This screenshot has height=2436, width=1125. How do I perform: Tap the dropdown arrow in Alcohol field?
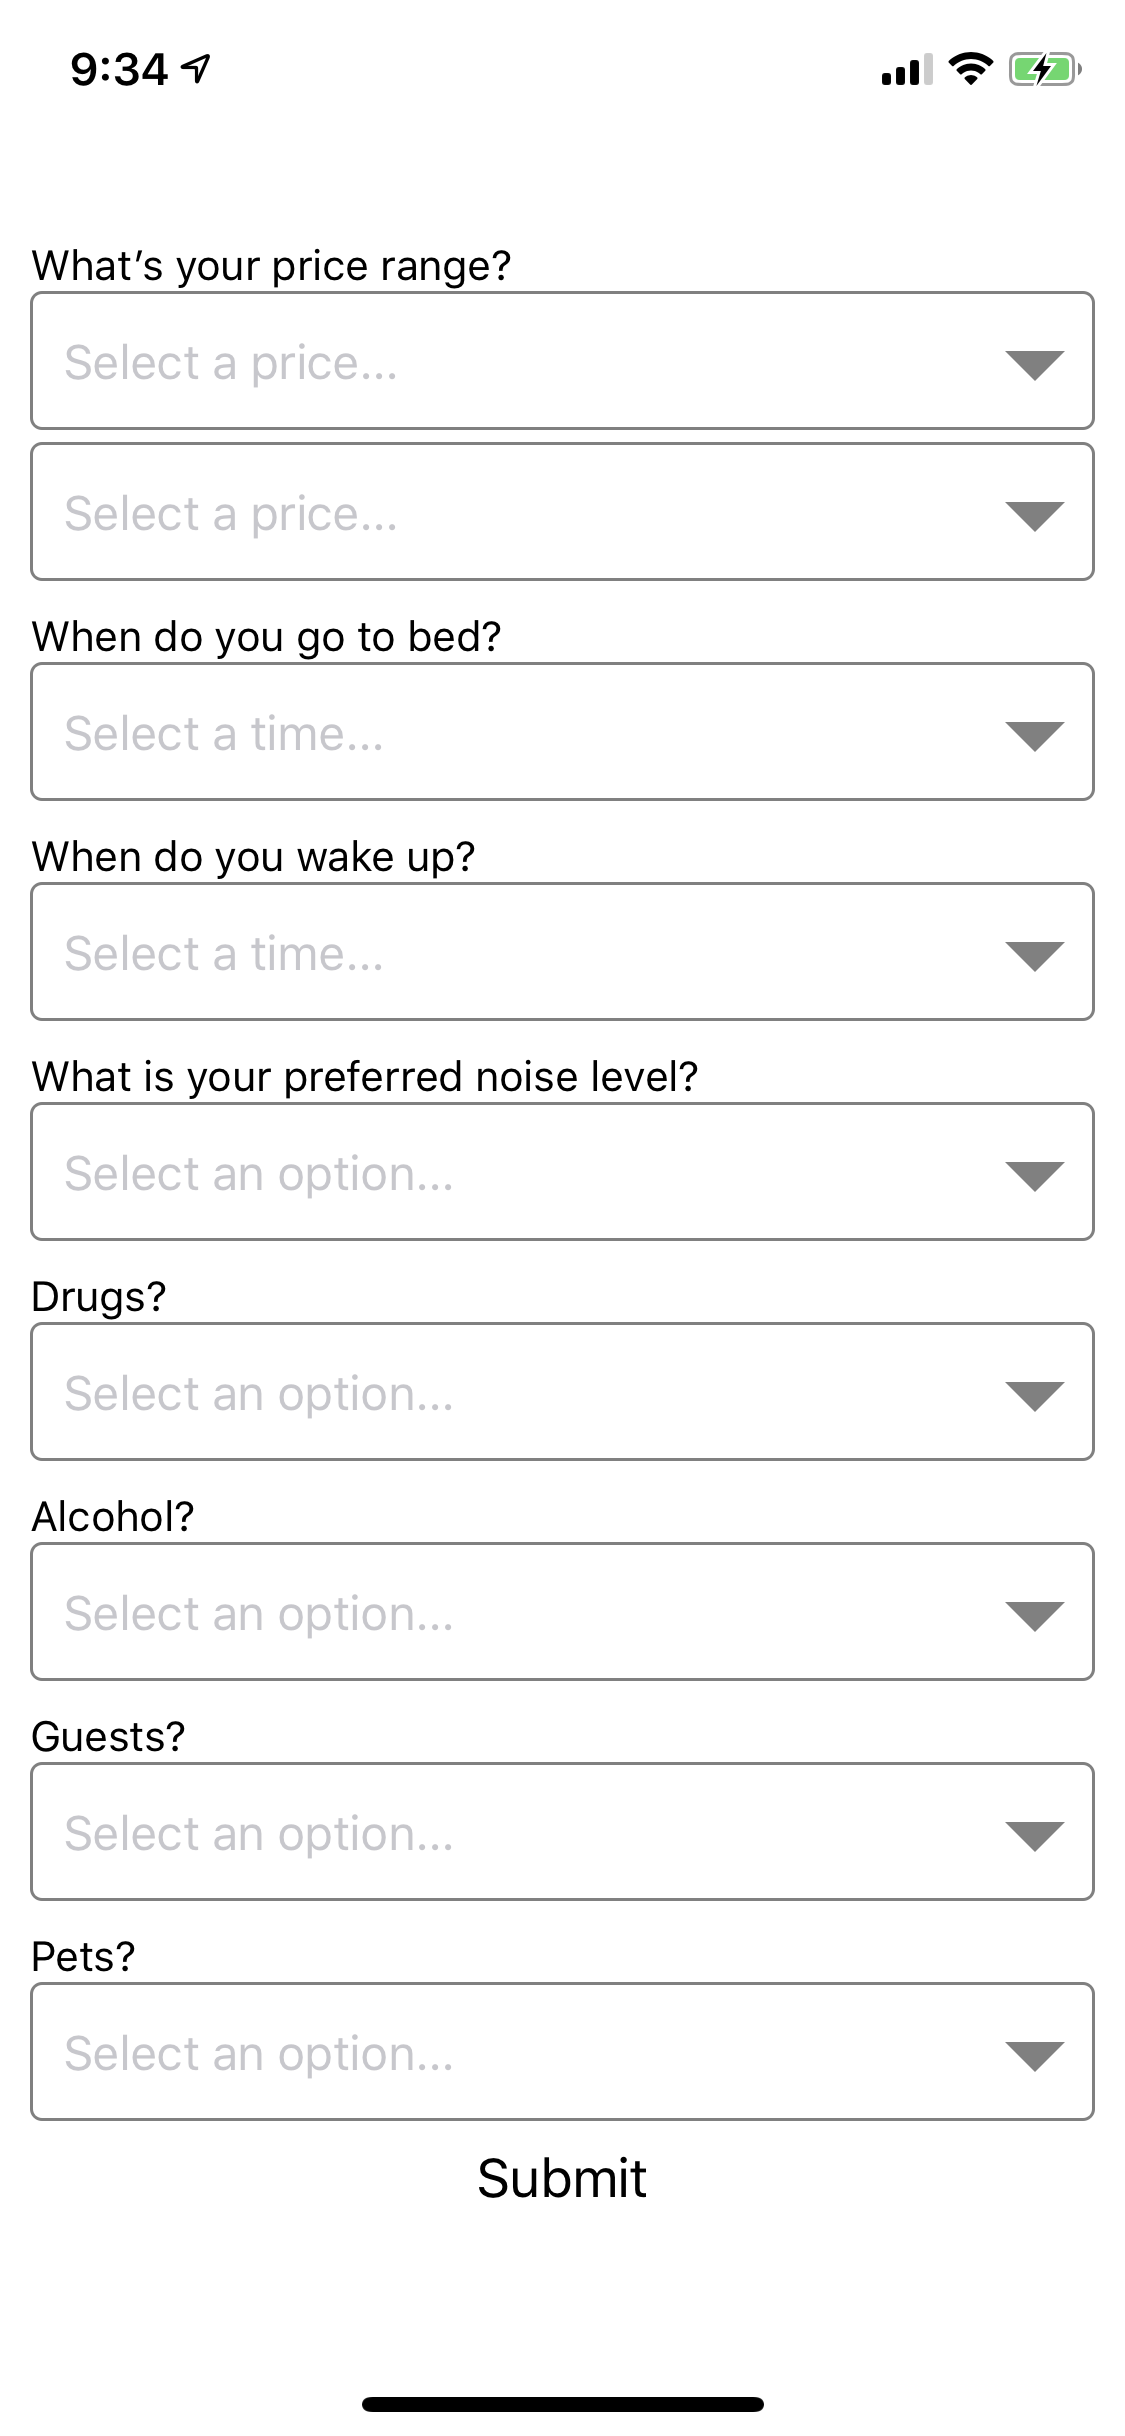coord(1034,1615)
